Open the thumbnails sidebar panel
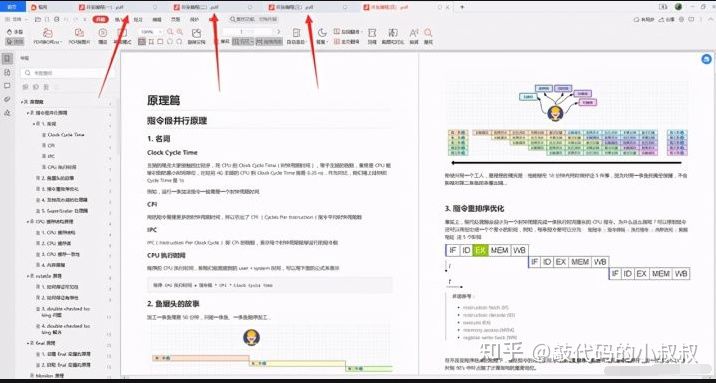The image size is (716, 383). (x=7, y=73)
